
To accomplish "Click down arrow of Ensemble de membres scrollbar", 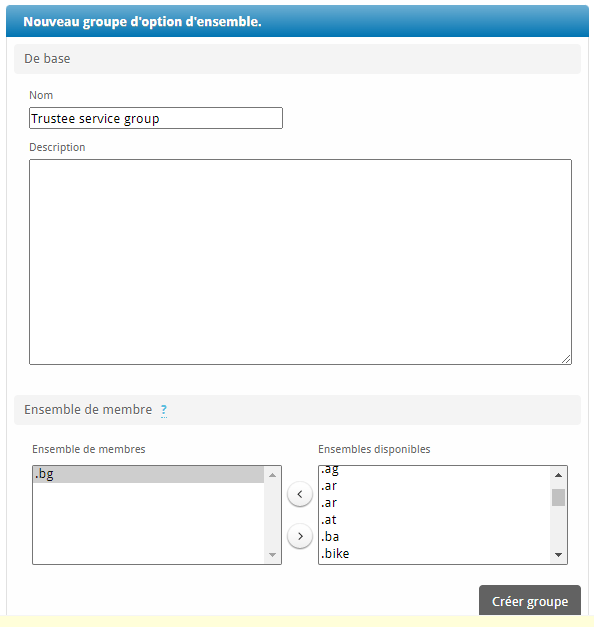I will (x=272, y=555).
